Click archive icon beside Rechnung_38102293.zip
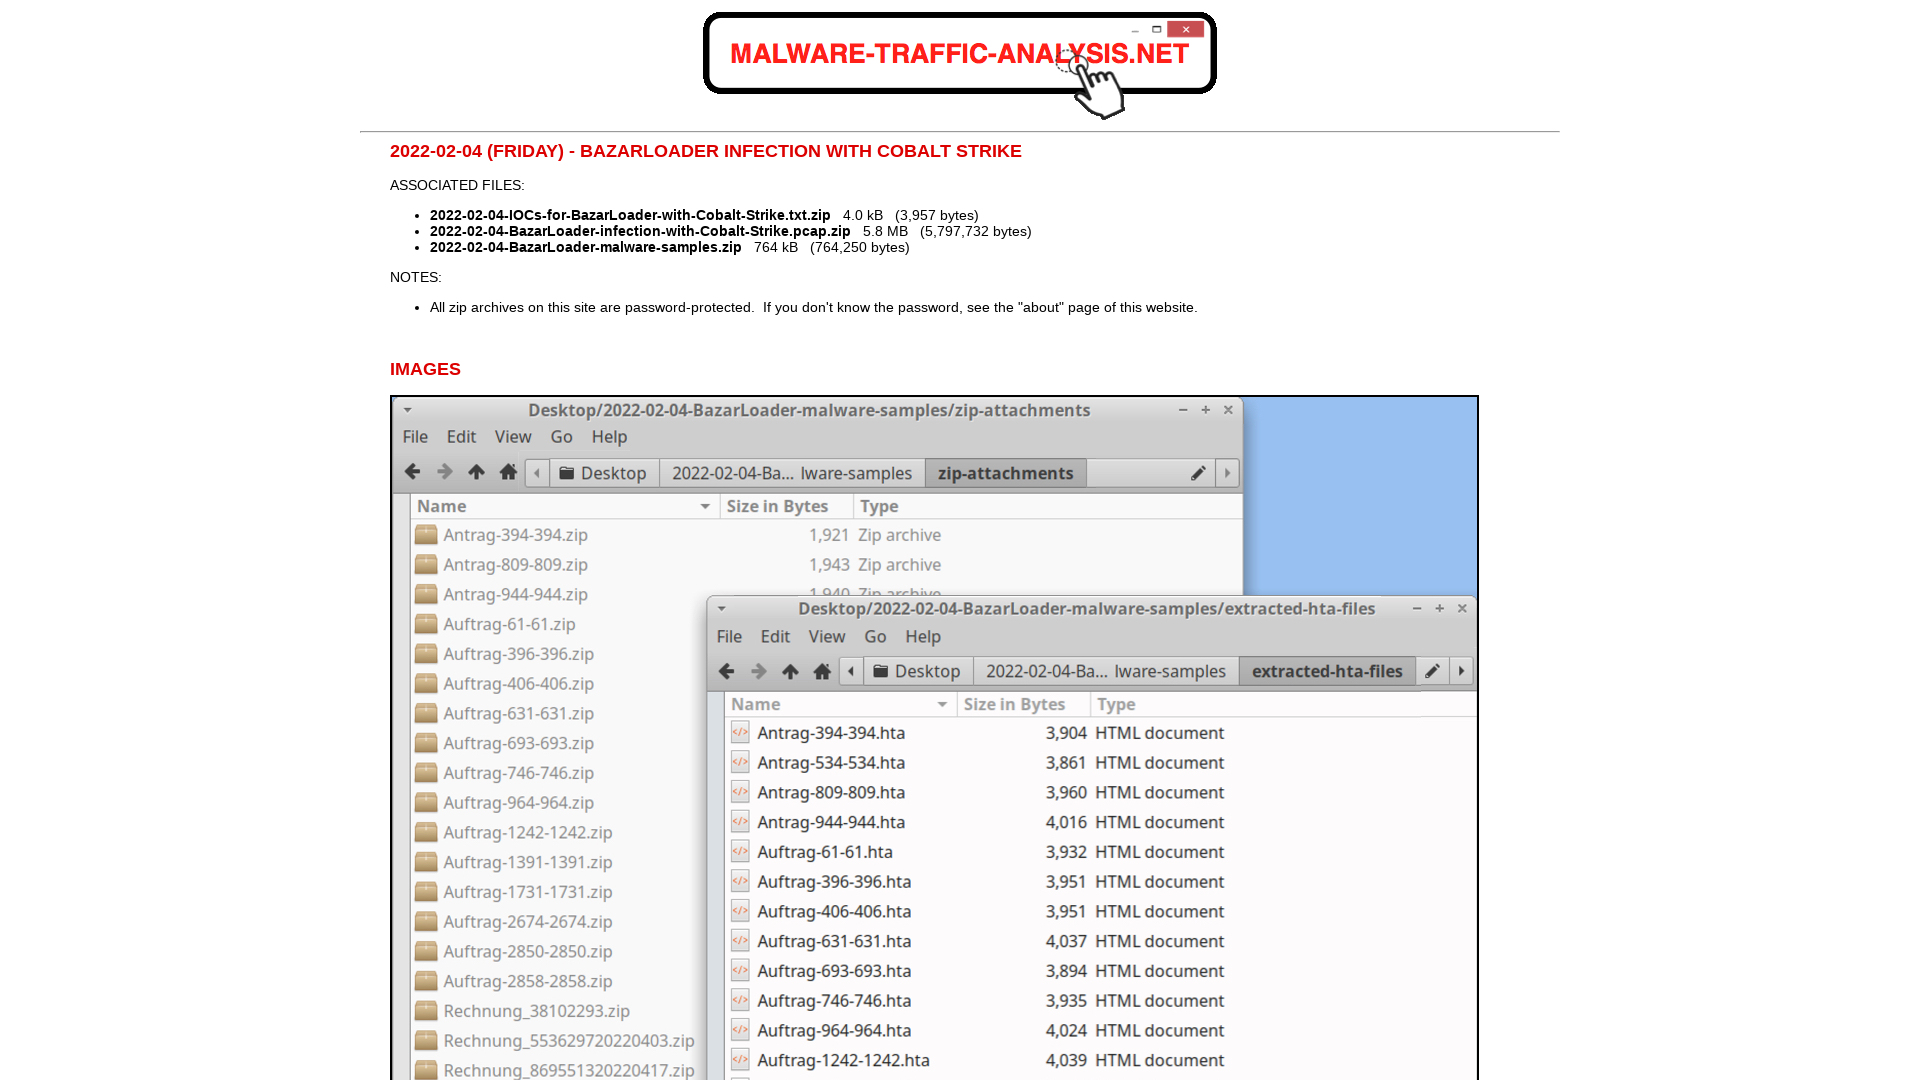The width and height of the screenshot is (1920, 1080). 426,1011
